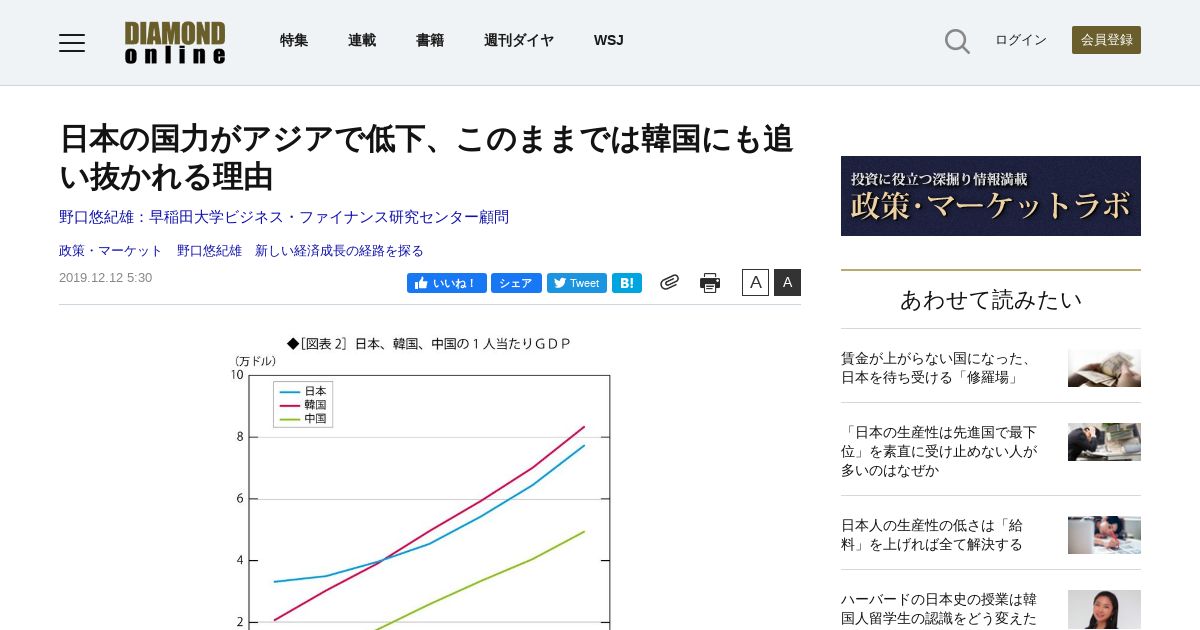1200x630 pixels.
Task: Click the money thumbnail beside 賃金が上がらない article
Action: coord(1104,368)
